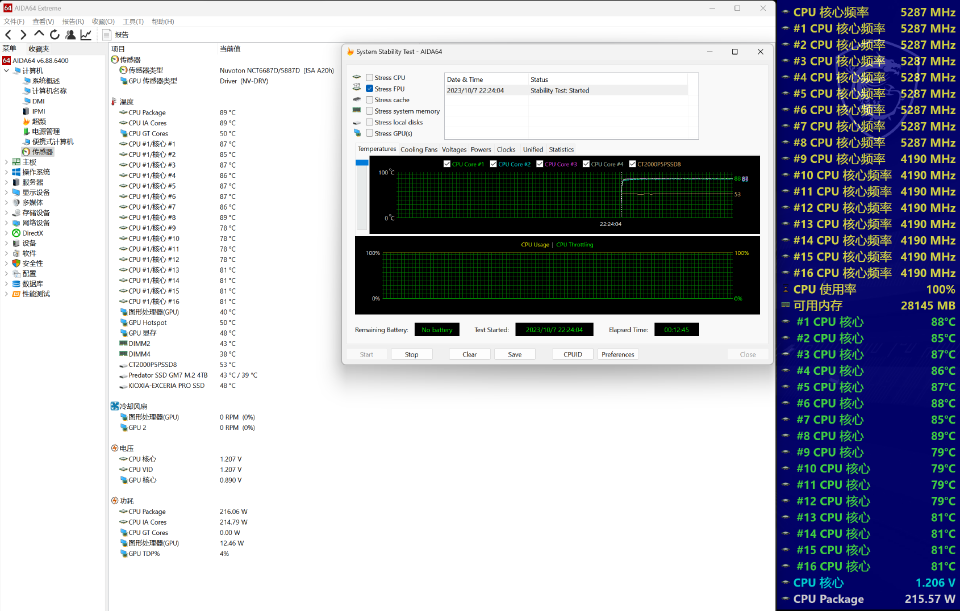Enable the Stress CPU checkbox
This screenshot has height=611, width=960.
[370, 78]
